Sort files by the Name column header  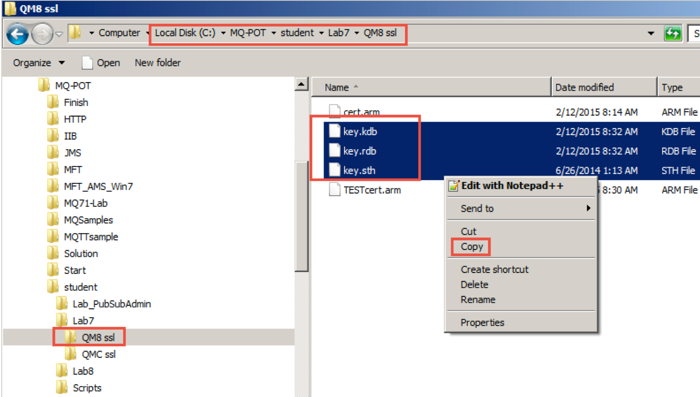[431, 87]
